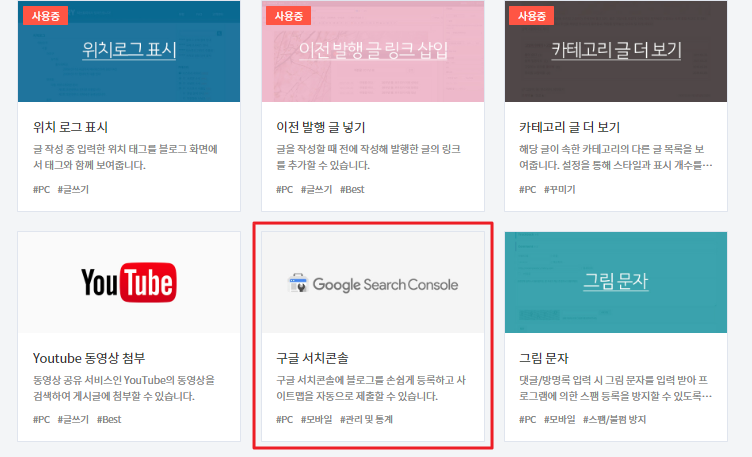This screenshot has width=752, height=457.
Task: Click the 그림 문자 description text
Action: [x=616, y=388]
